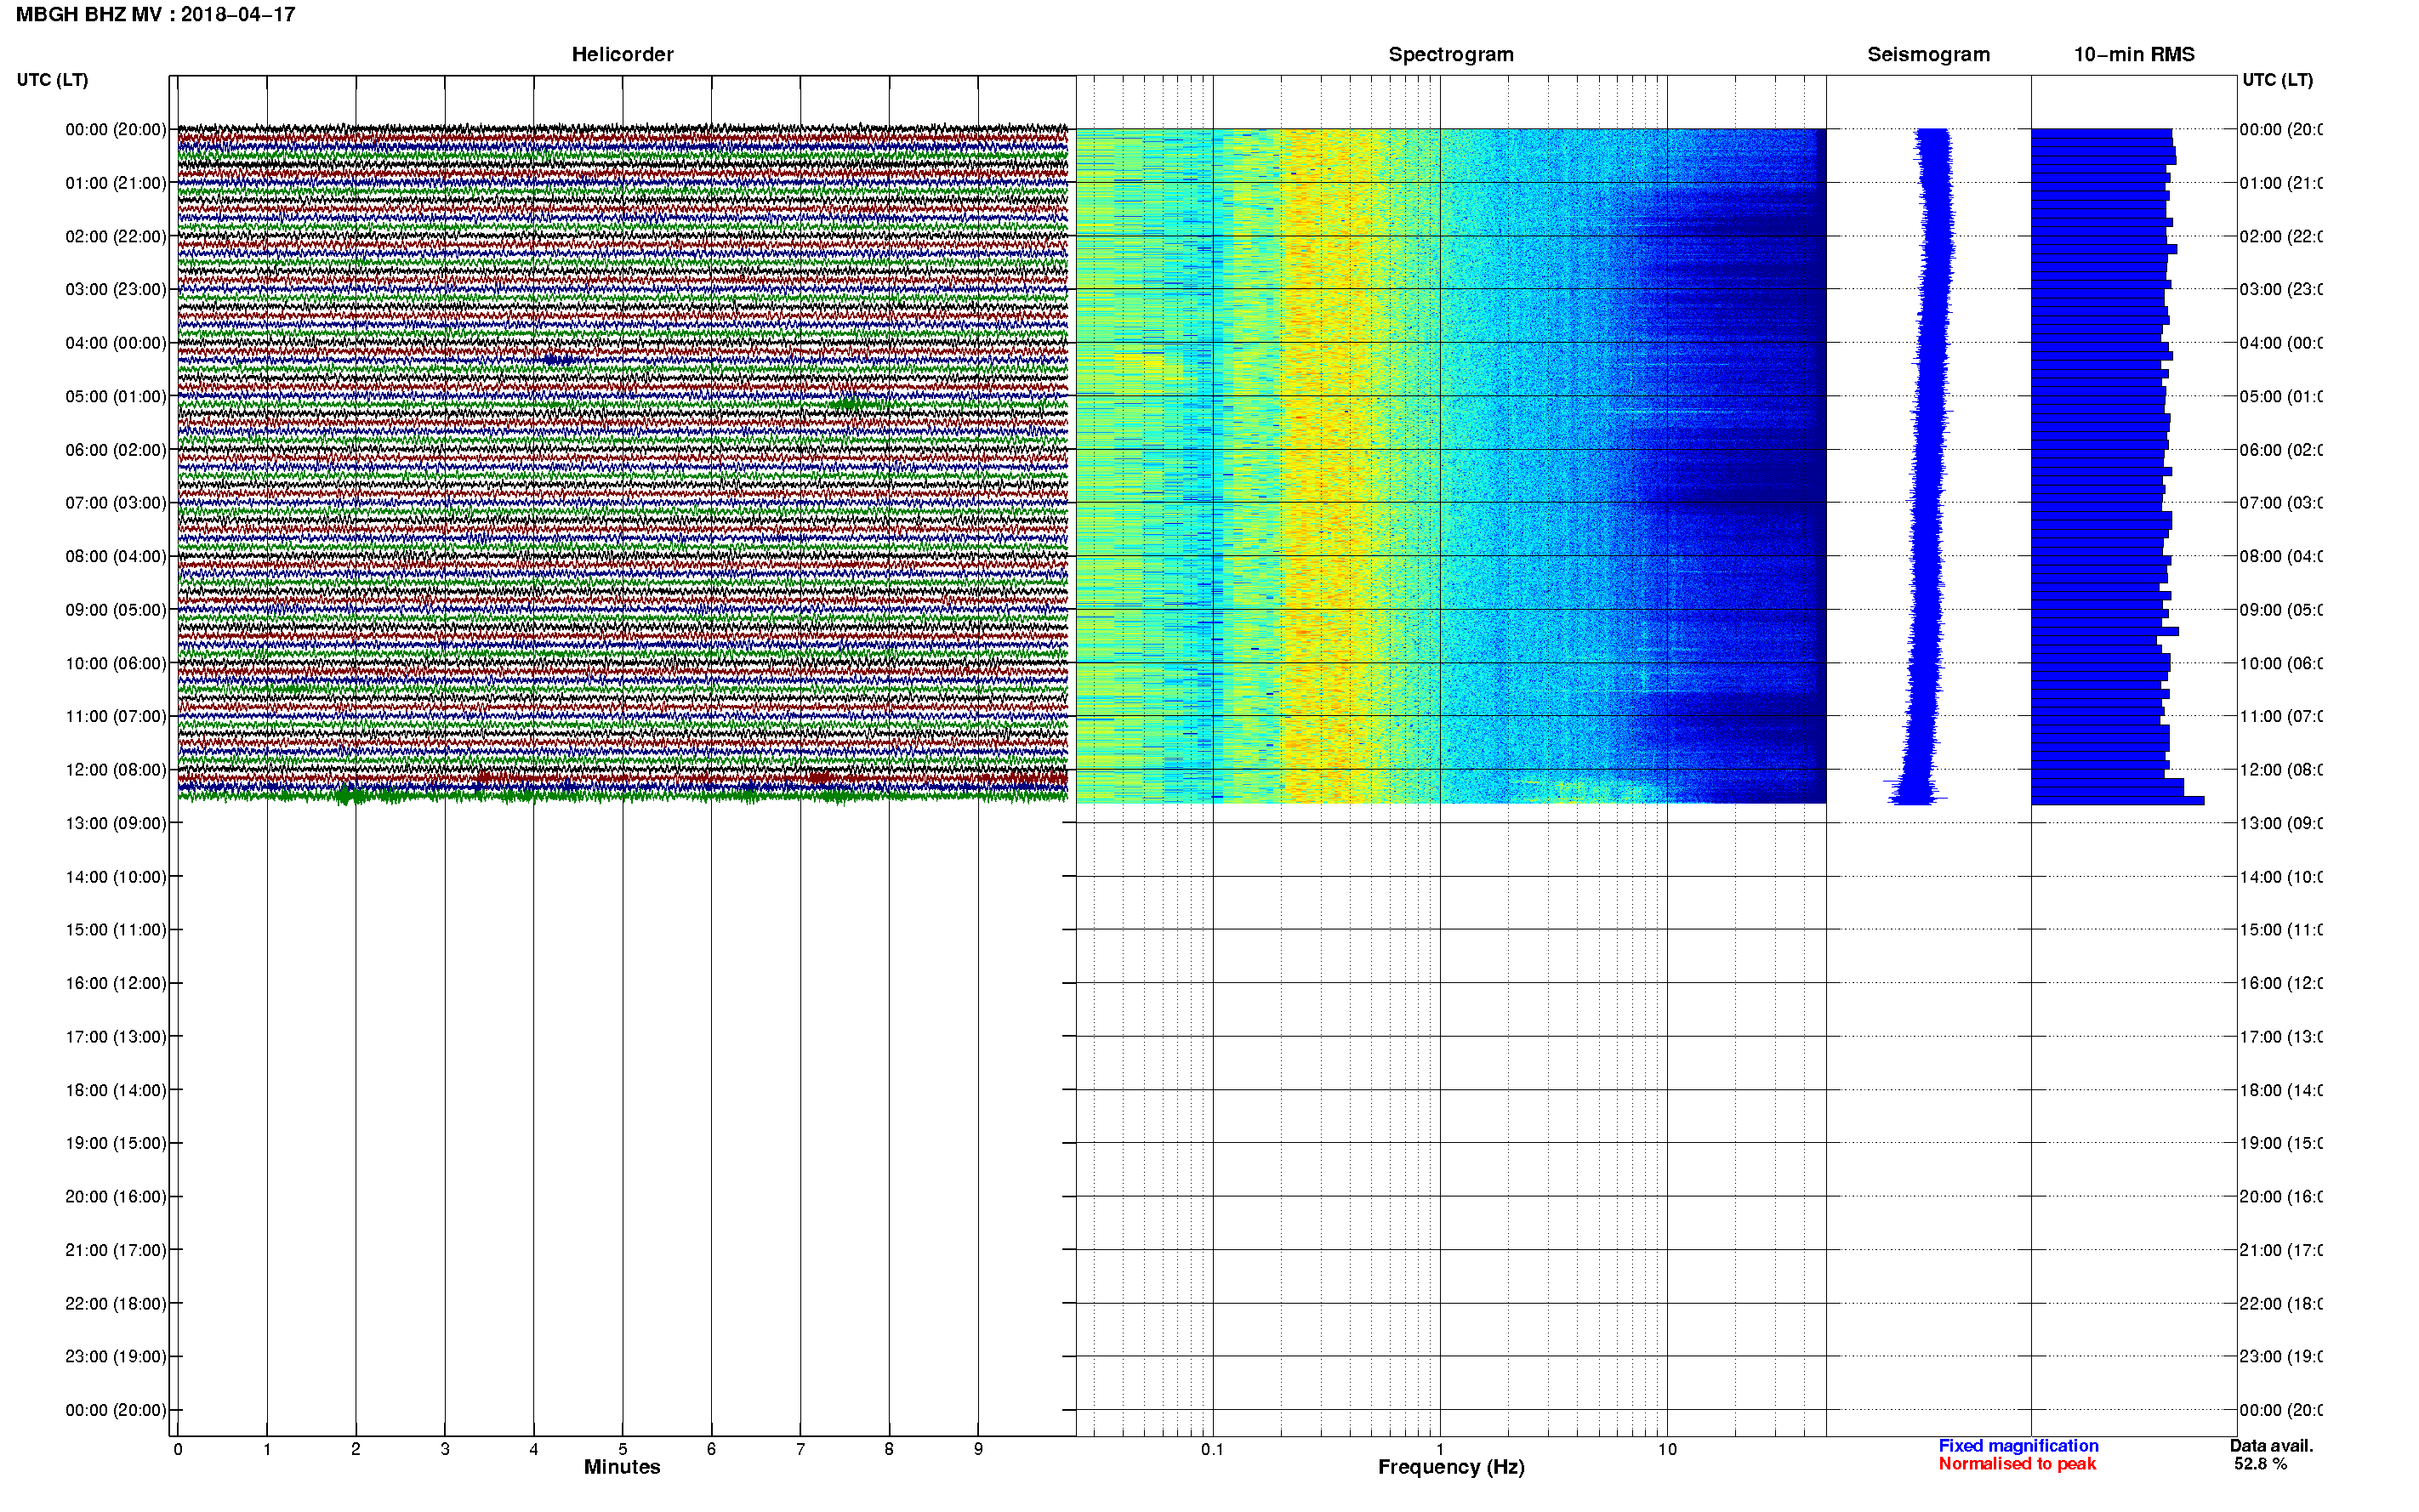Click the left '10:00 (06:00)' time label
The image size is (2419, 1512).
pyautogui.click(x=116, y=663)
